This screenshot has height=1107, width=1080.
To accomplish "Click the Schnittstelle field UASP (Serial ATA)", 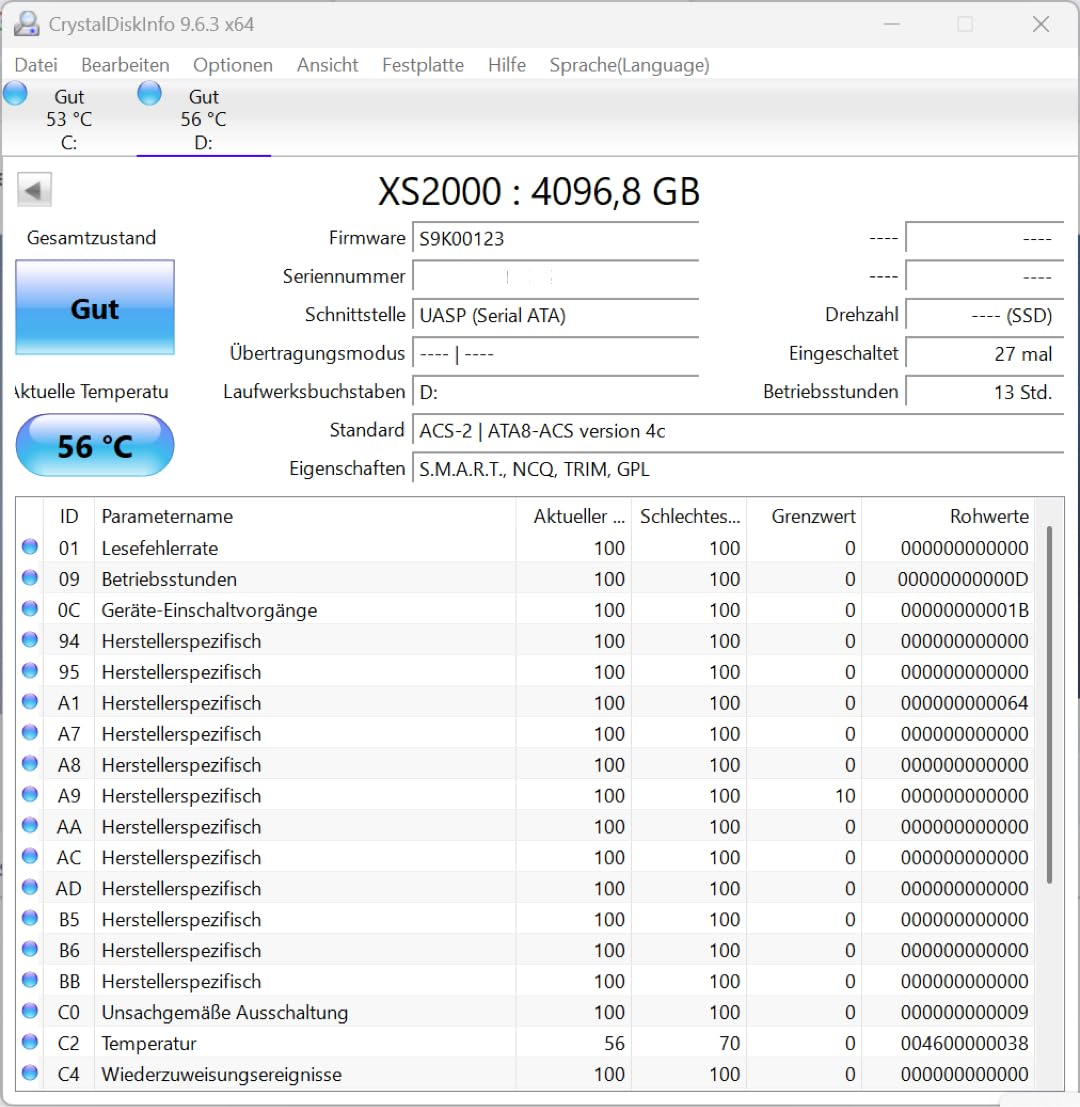I will point(556,315).
